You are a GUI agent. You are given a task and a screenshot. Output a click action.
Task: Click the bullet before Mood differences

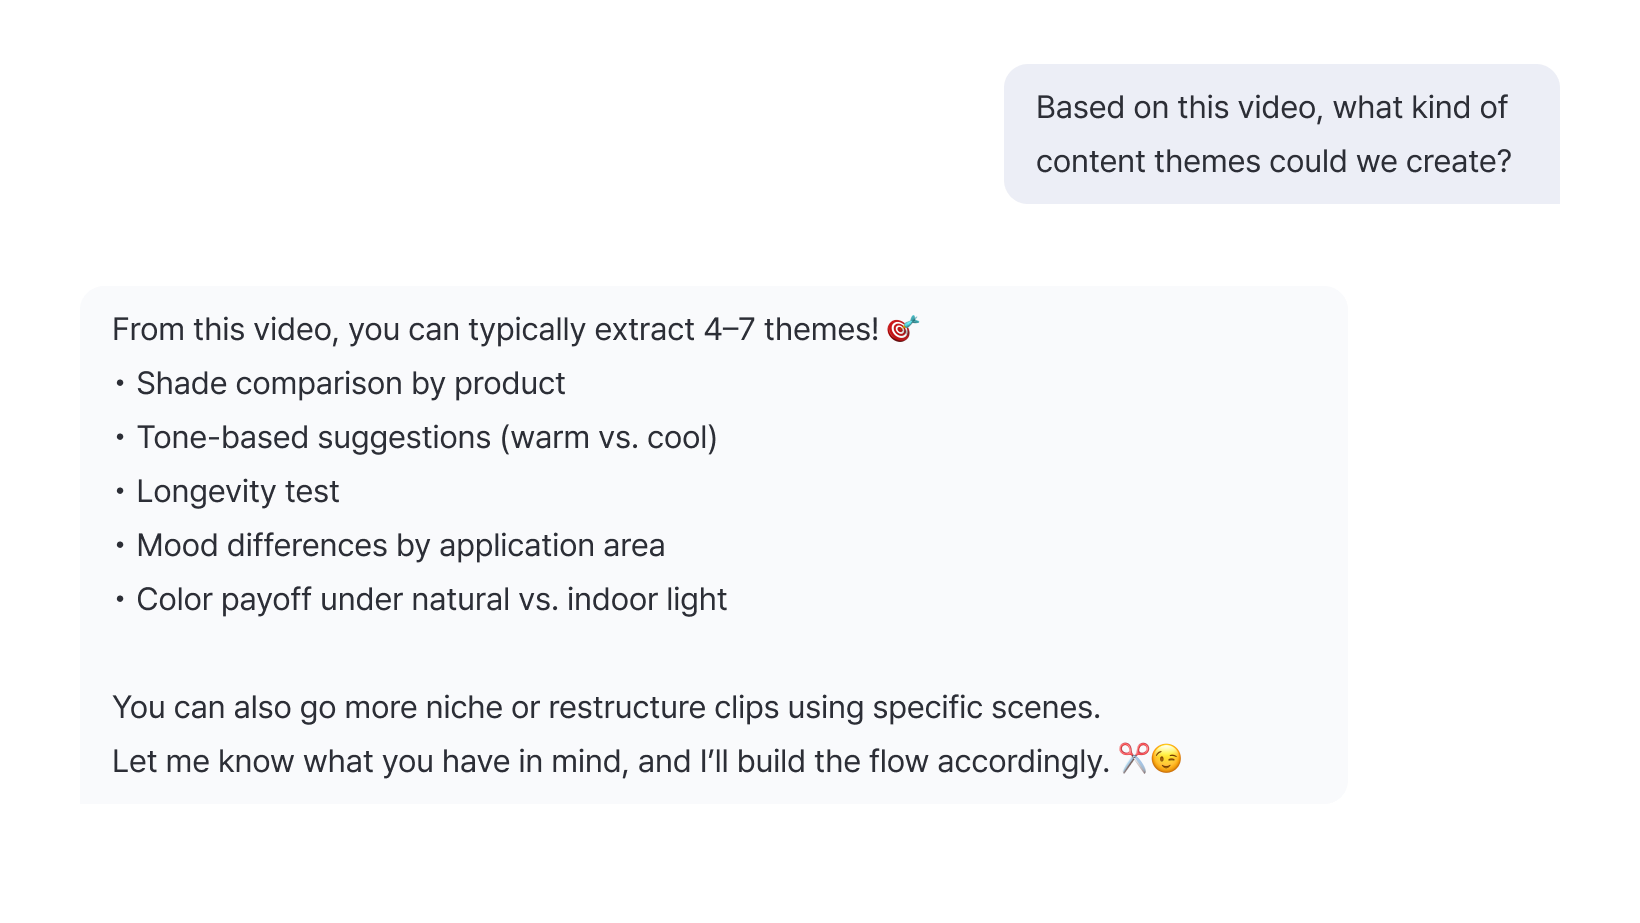pyautogui.click(x=120, y=546)
